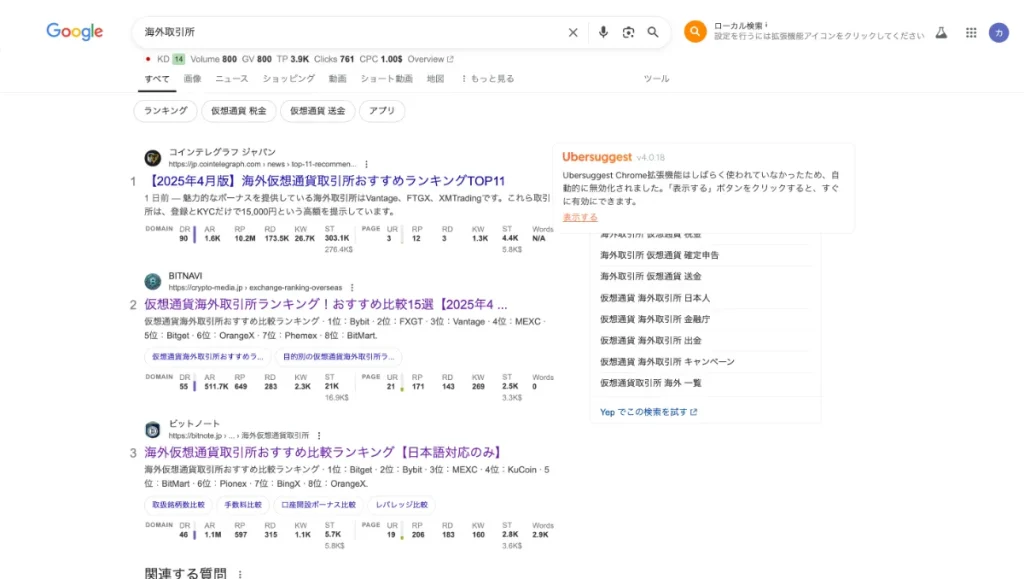Screen dimensions: 1024x579
Task: Click 仮想通貨 海外取引所 日本人 suggestion
Action: click(654, 298)
